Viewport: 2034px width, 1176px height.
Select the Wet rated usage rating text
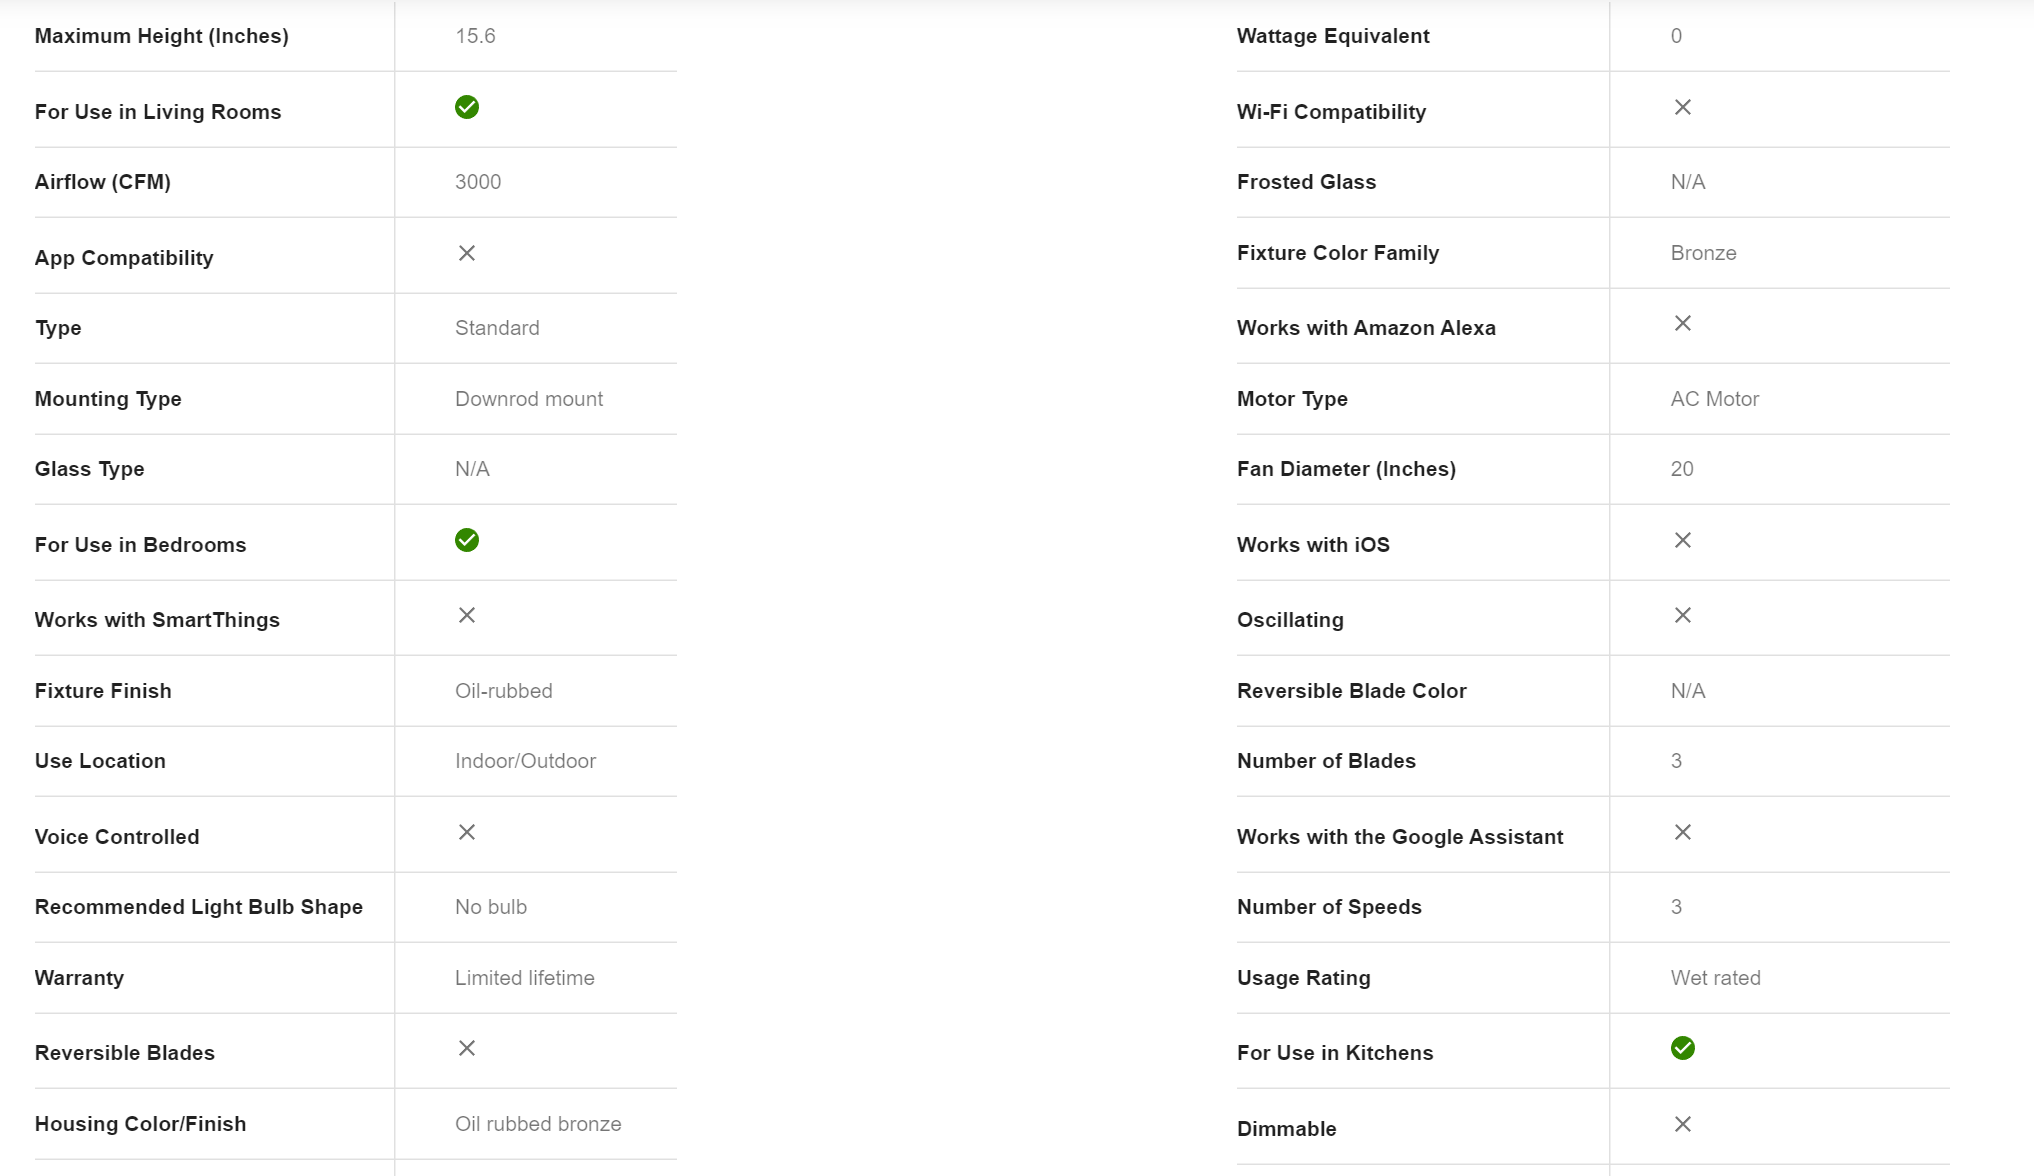pos(1715,978)
